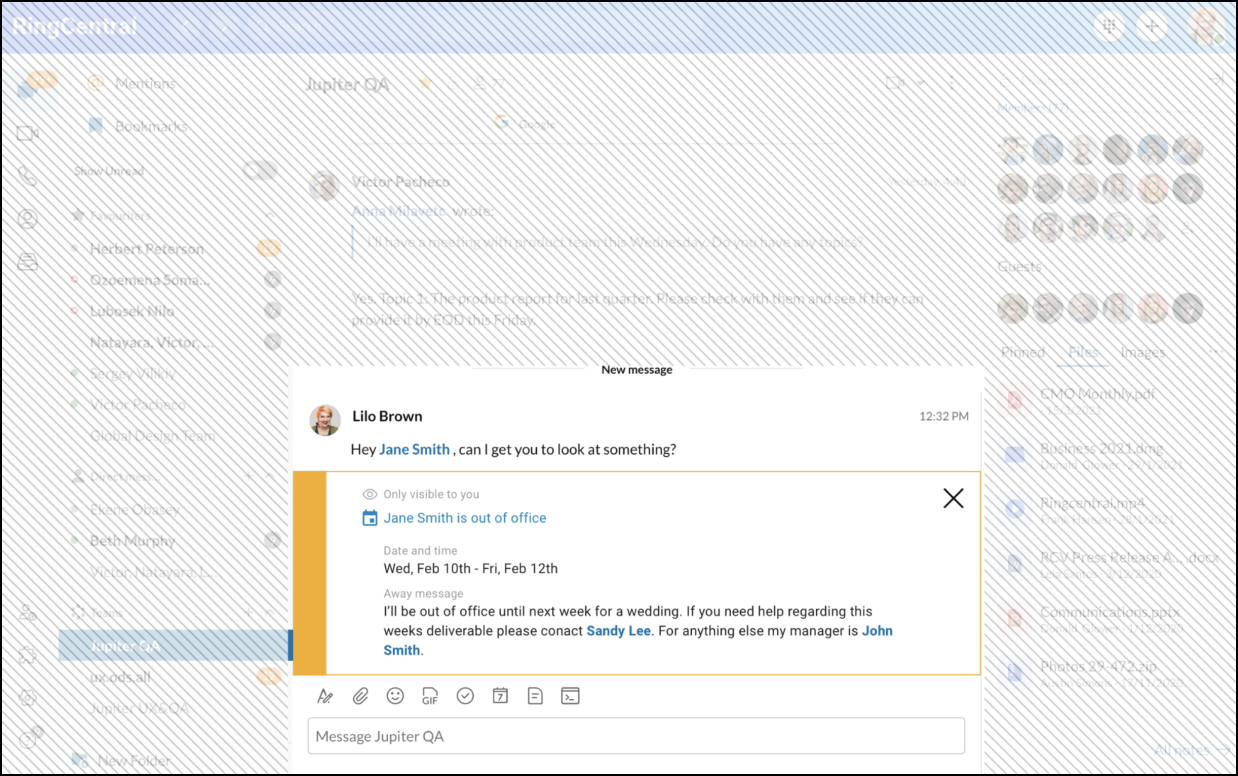Open the emoji picker

tap(395, 695)
